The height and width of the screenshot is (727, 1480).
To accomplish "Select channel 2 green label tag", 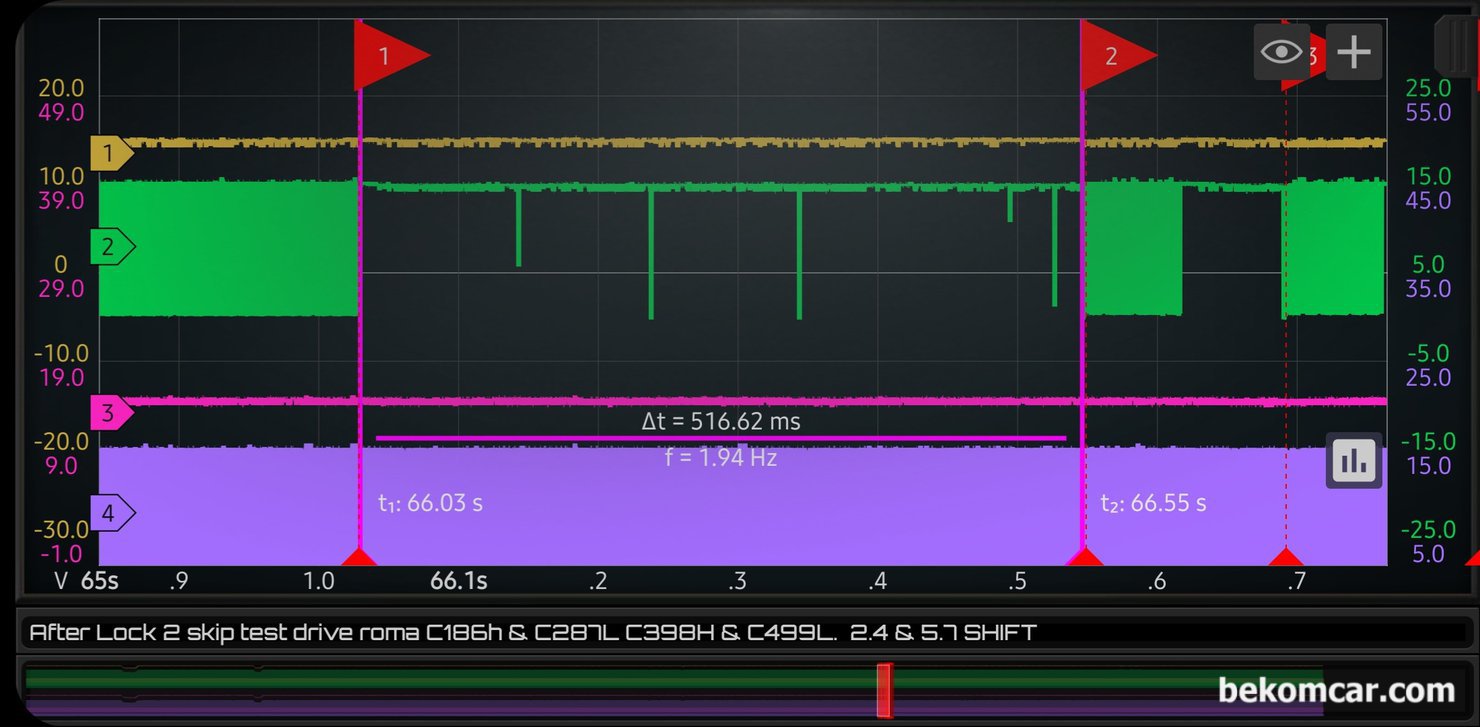I will (113, 246).
